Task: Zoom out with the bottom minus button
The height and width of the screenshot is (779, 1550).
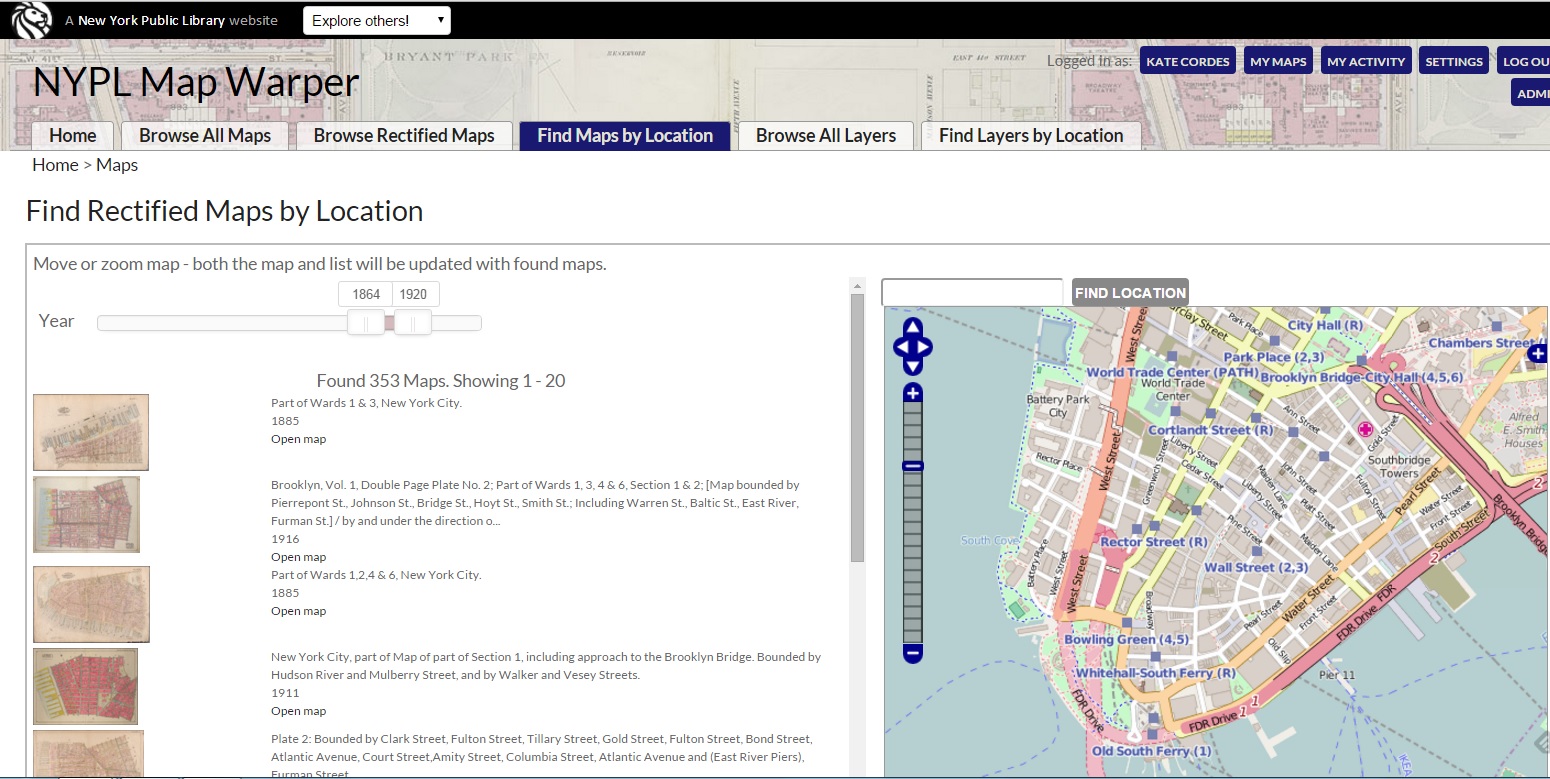Action: [912, 653]
